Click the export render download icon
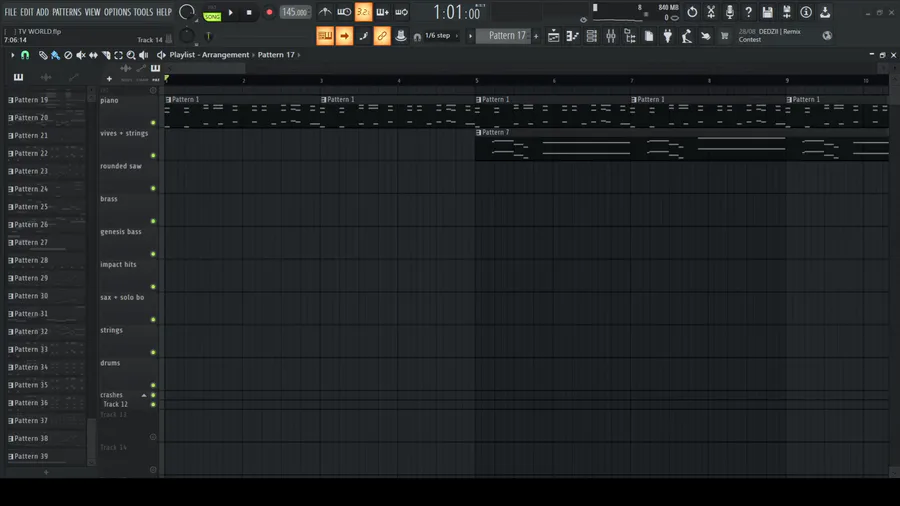The image size is (900, 506). click(x=825, y=12)
